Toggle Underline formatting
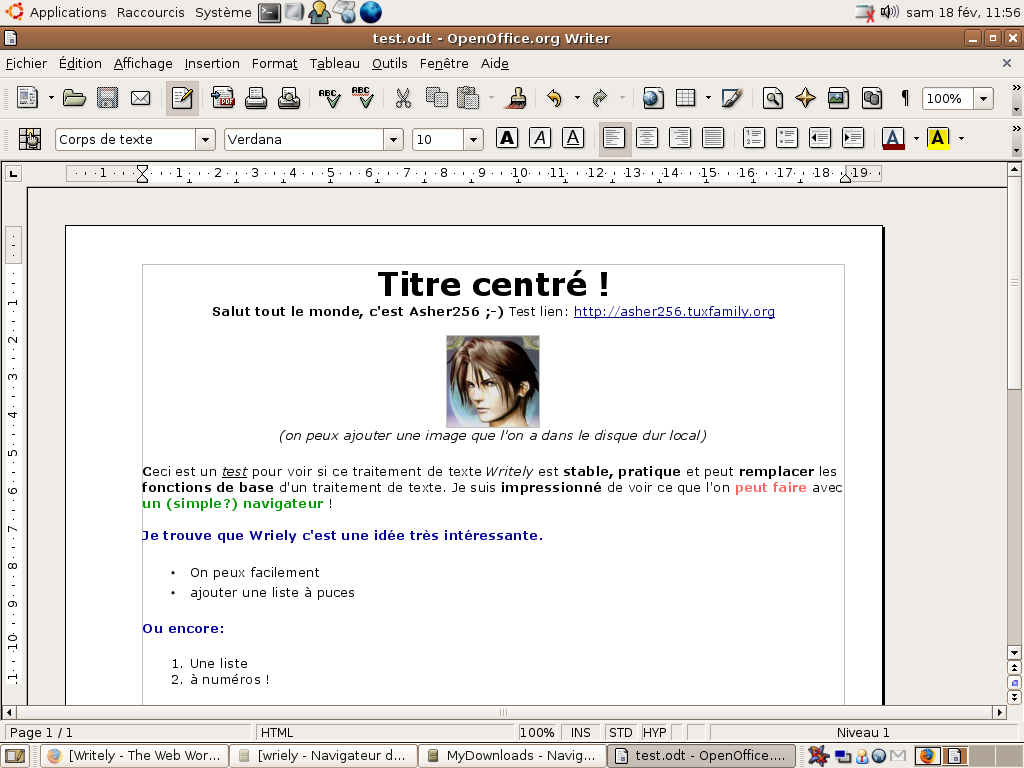This screenshot has width=1024, height=768. (573, 138)
